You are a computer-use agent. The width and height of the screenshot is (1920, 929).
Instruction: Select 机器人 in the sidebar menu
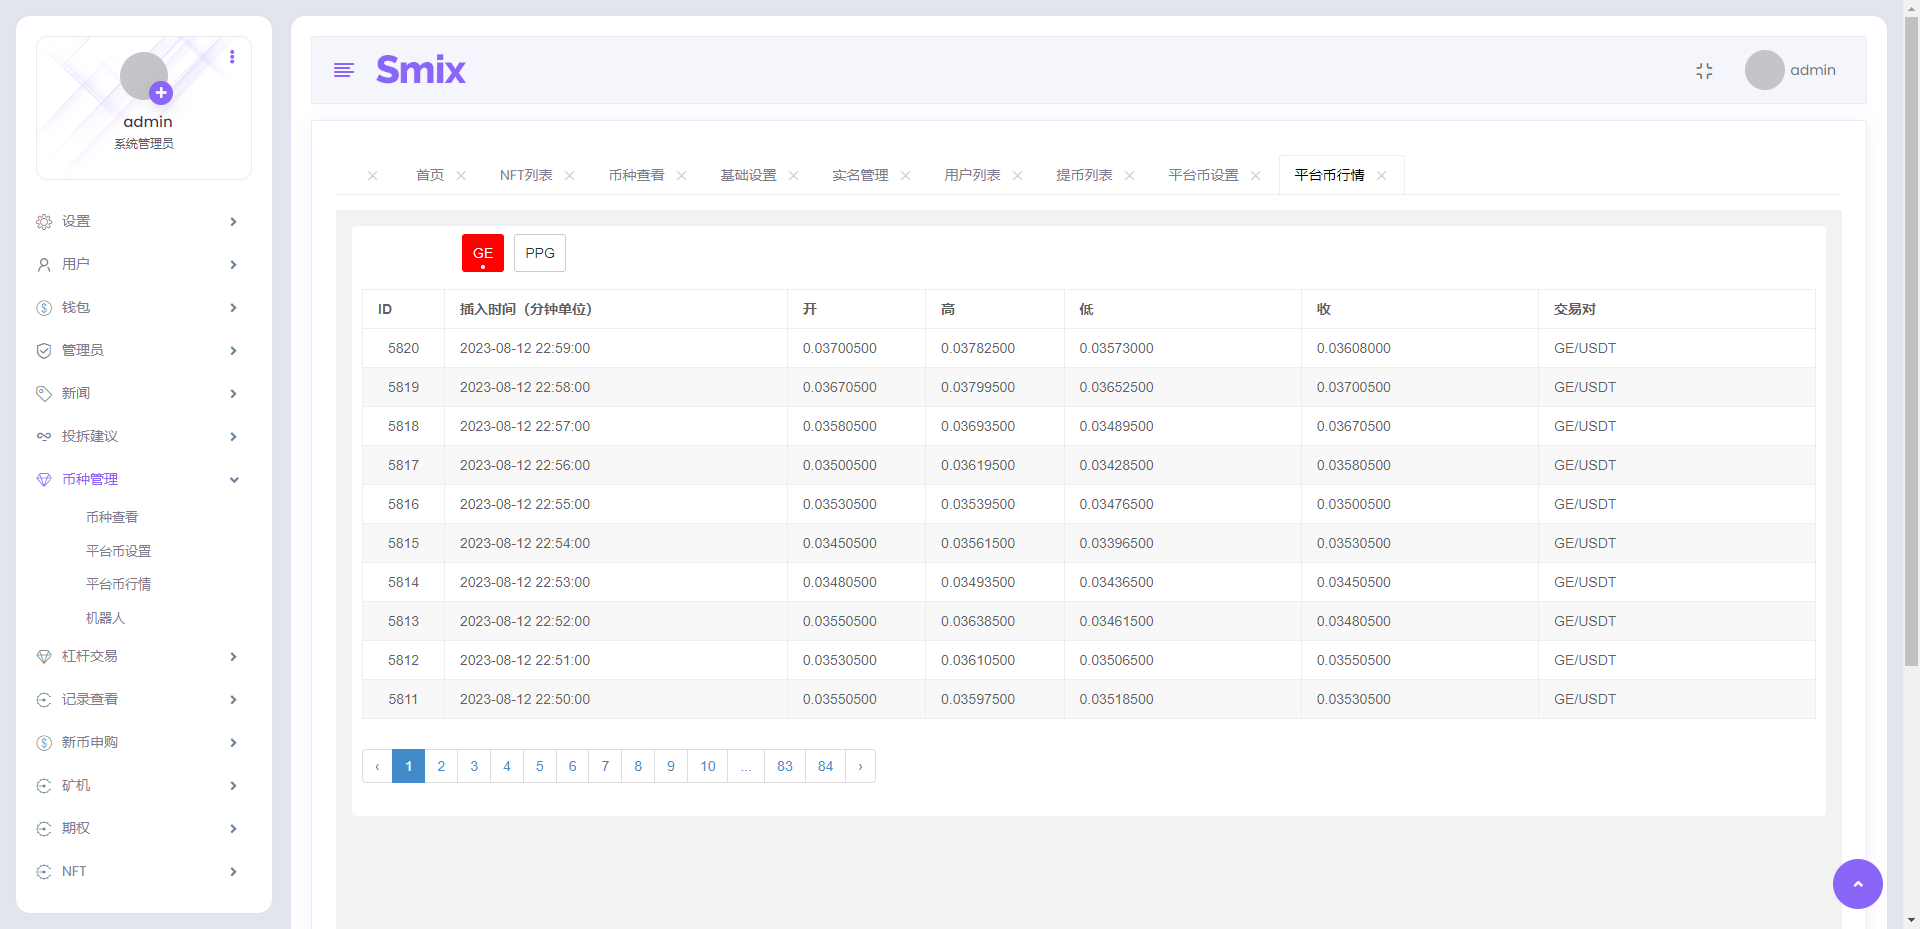tap(104, 618)
